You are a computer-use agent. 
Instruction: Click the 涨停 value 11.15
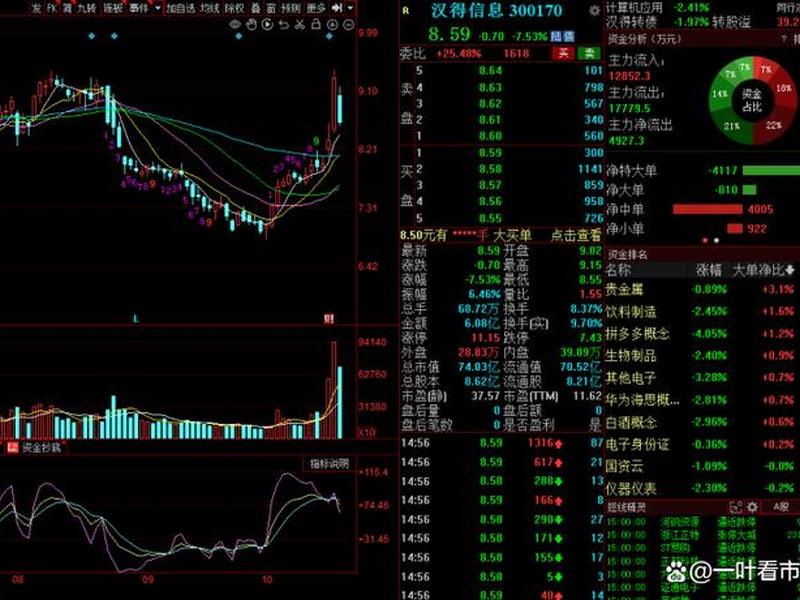[x=485, y=338]
